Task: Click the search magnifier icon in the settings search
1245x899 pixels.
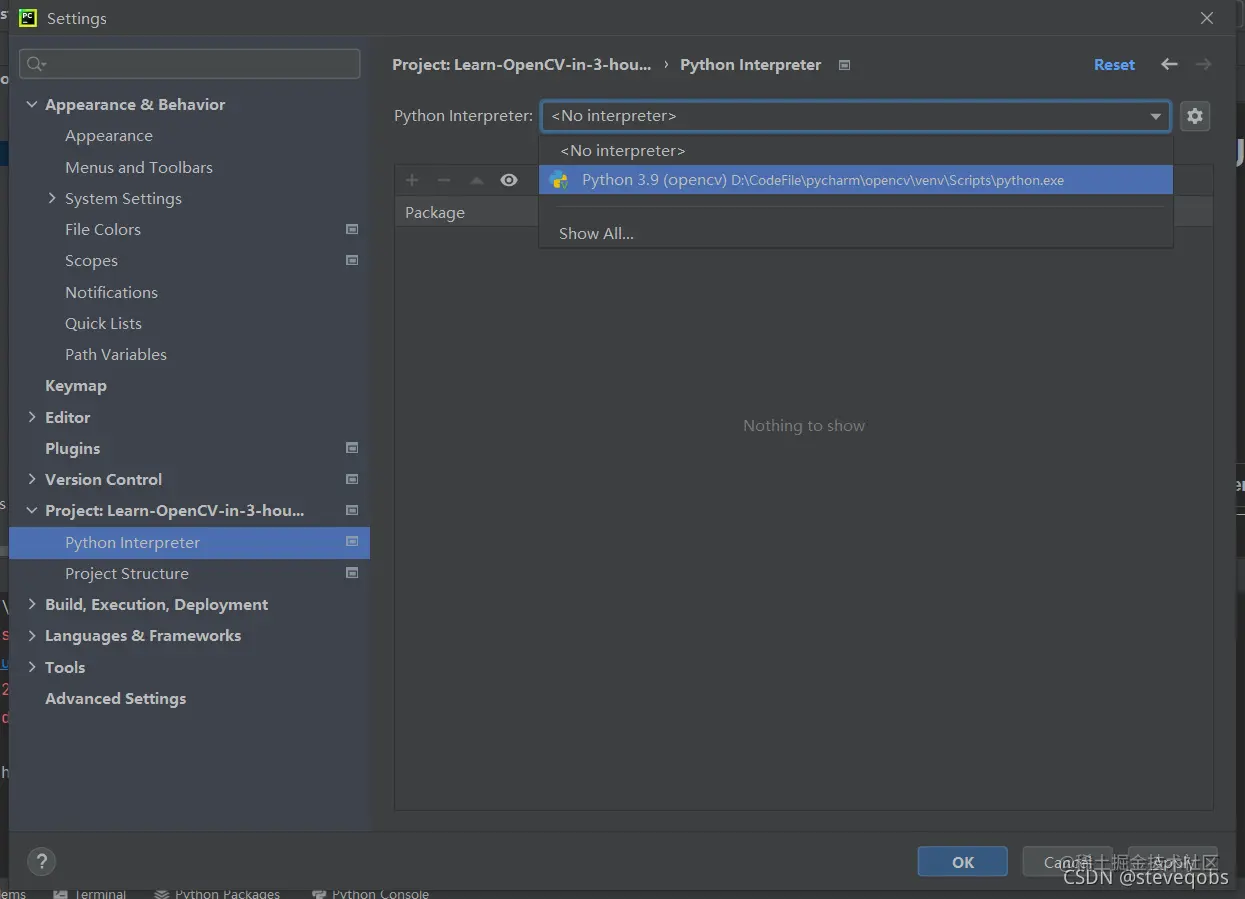Action: (36, 64)
